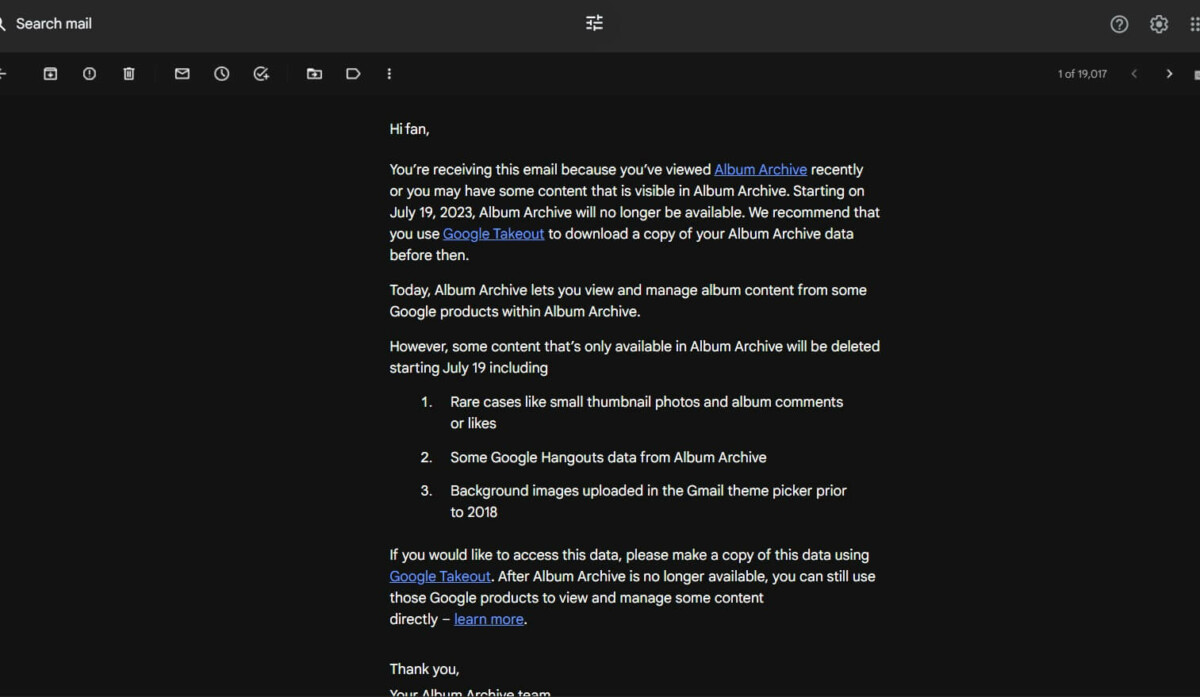Go to the older email arrow
The width and height of the screenshot is (1200, 697).
1169,74
